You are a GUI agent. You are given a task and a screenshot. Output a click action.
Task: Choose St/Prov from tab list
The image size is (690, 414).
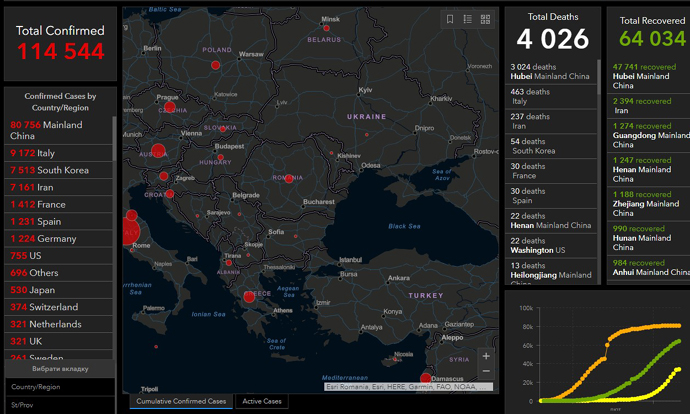[x=23, y=405]
